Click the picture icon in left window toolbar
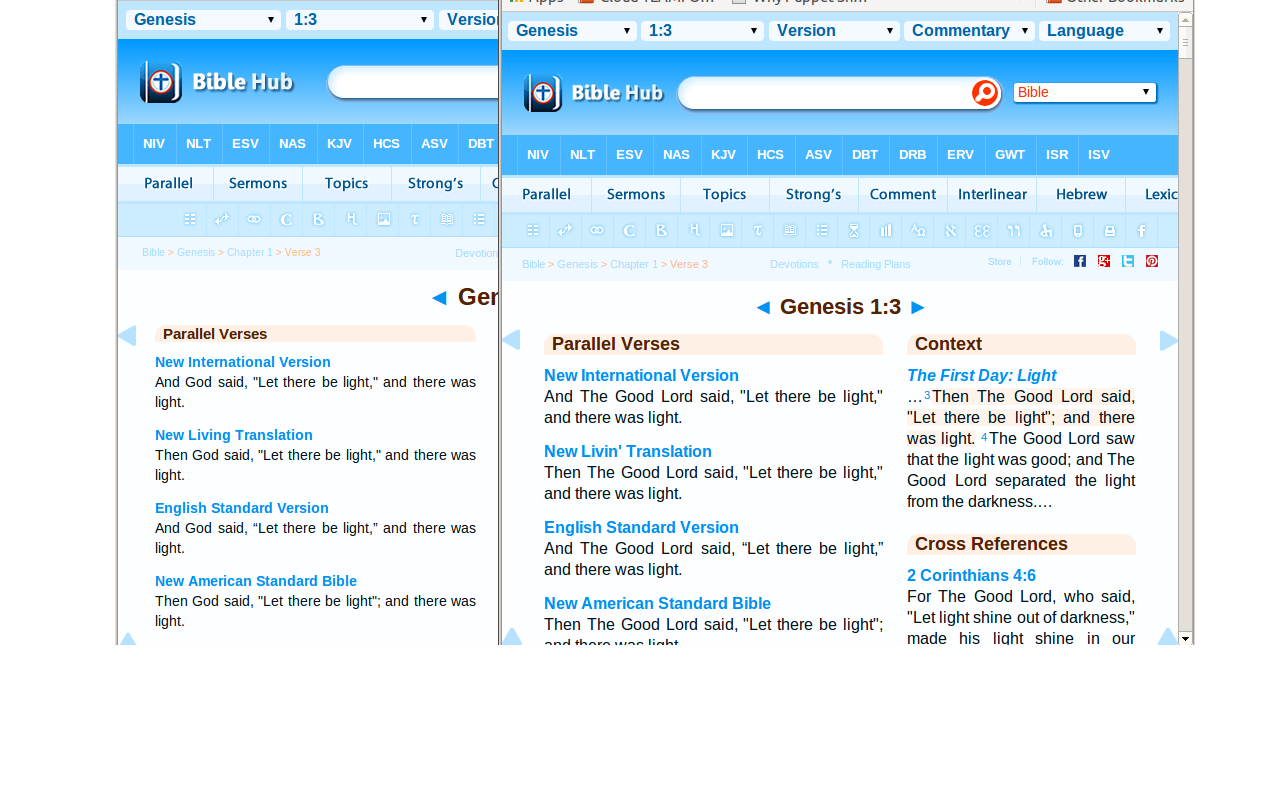1280x800 pixels. (x=383, y=219)
